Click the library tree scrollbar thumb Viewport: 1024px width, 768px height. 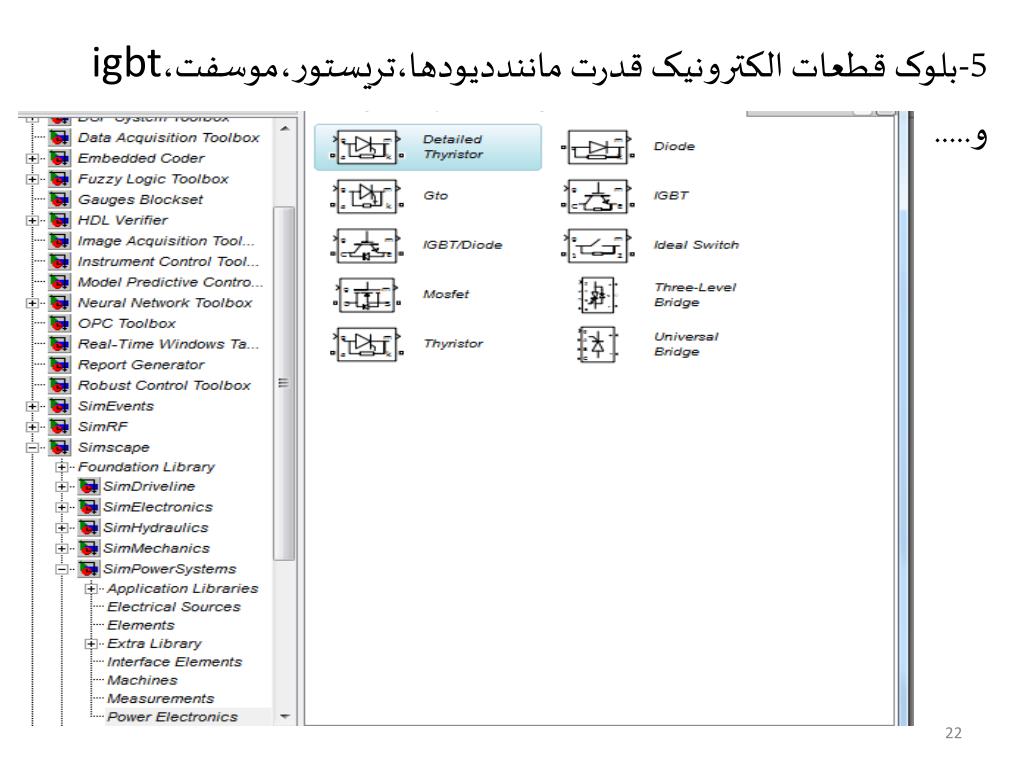[284, 383]
